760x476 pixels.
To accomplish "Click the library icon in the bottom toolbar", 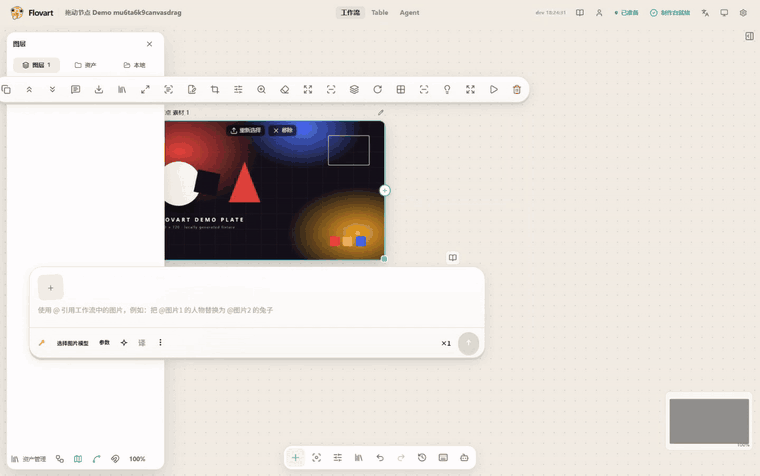I will [359, 458].
